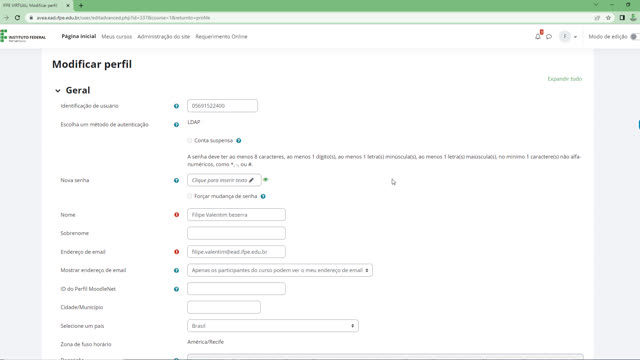Open user avatar menu
The width and height of the screenshot is (640, 360).
tap(568, 37)
